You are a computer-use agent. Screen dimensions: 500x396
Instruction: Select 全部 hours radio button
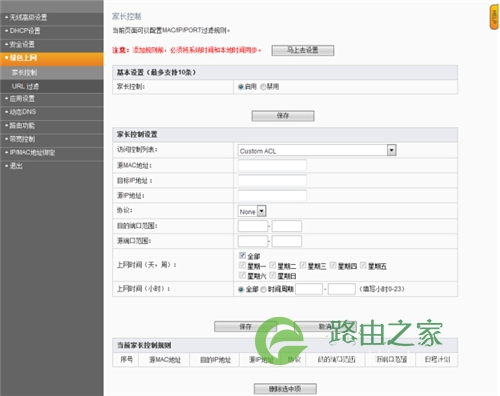(241, 289)
